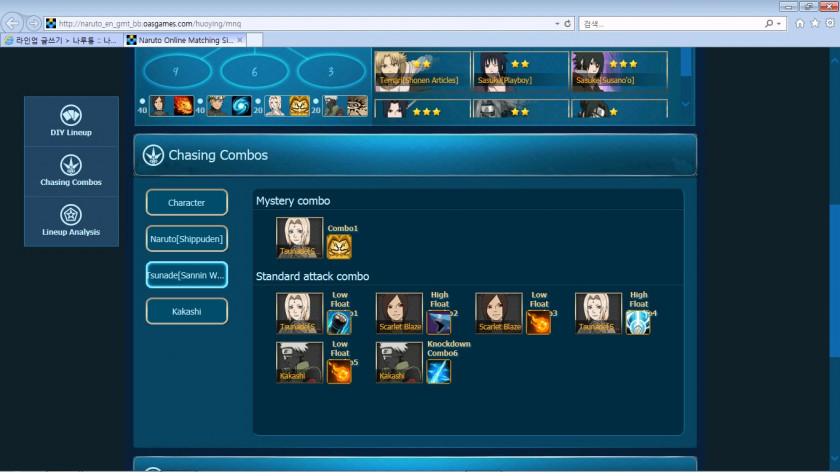Click Kakashi's Low Float fireball skill icon
Screen dimensions: 840x472
pyautogui.click(x=339, y=371)
